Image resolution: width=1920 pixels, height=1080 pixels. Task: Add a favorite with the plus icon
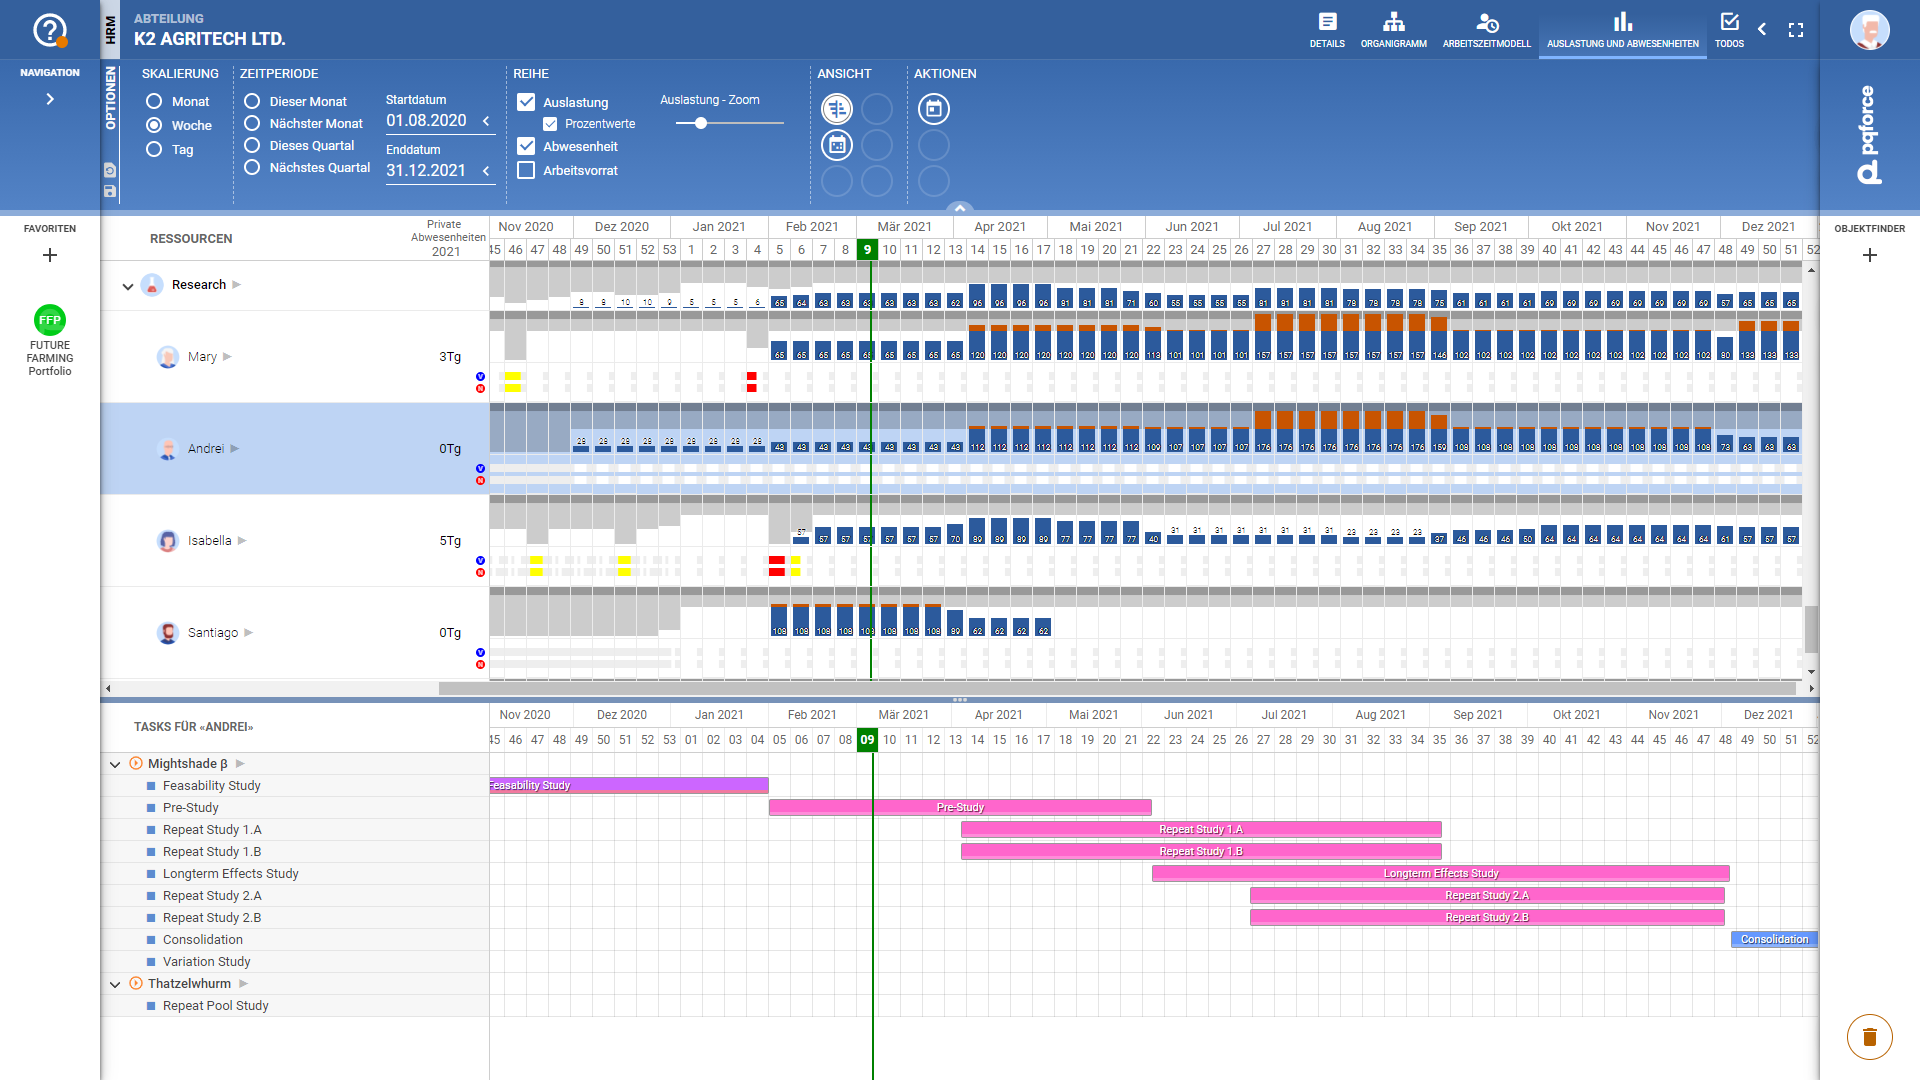click(x=50, y=255)
